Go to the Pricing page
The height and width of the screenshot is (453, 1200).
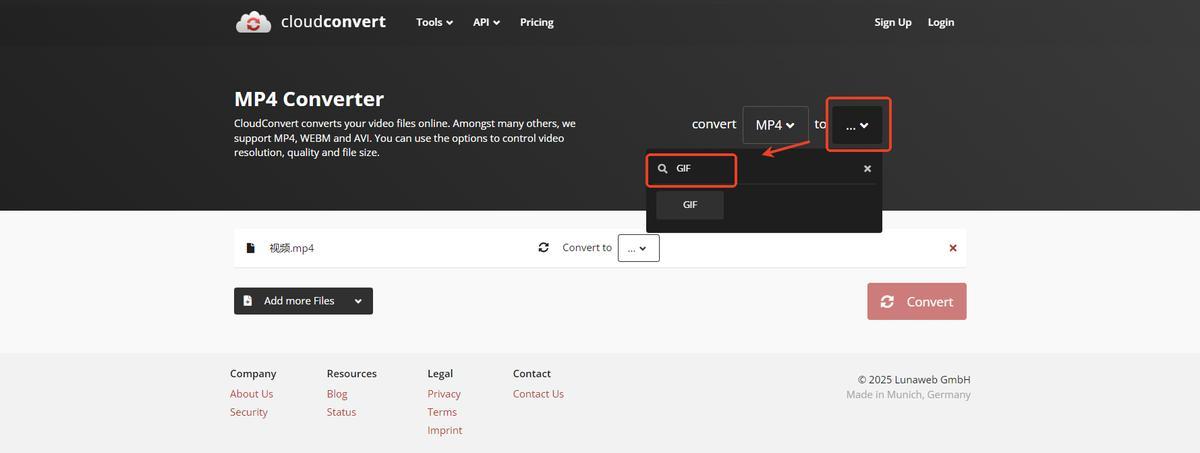point(536,22)
